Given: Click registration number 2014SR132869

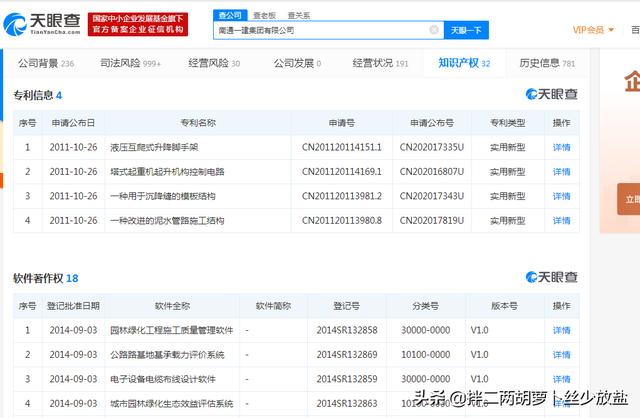Looking at the screenshot, I should 347,355.
